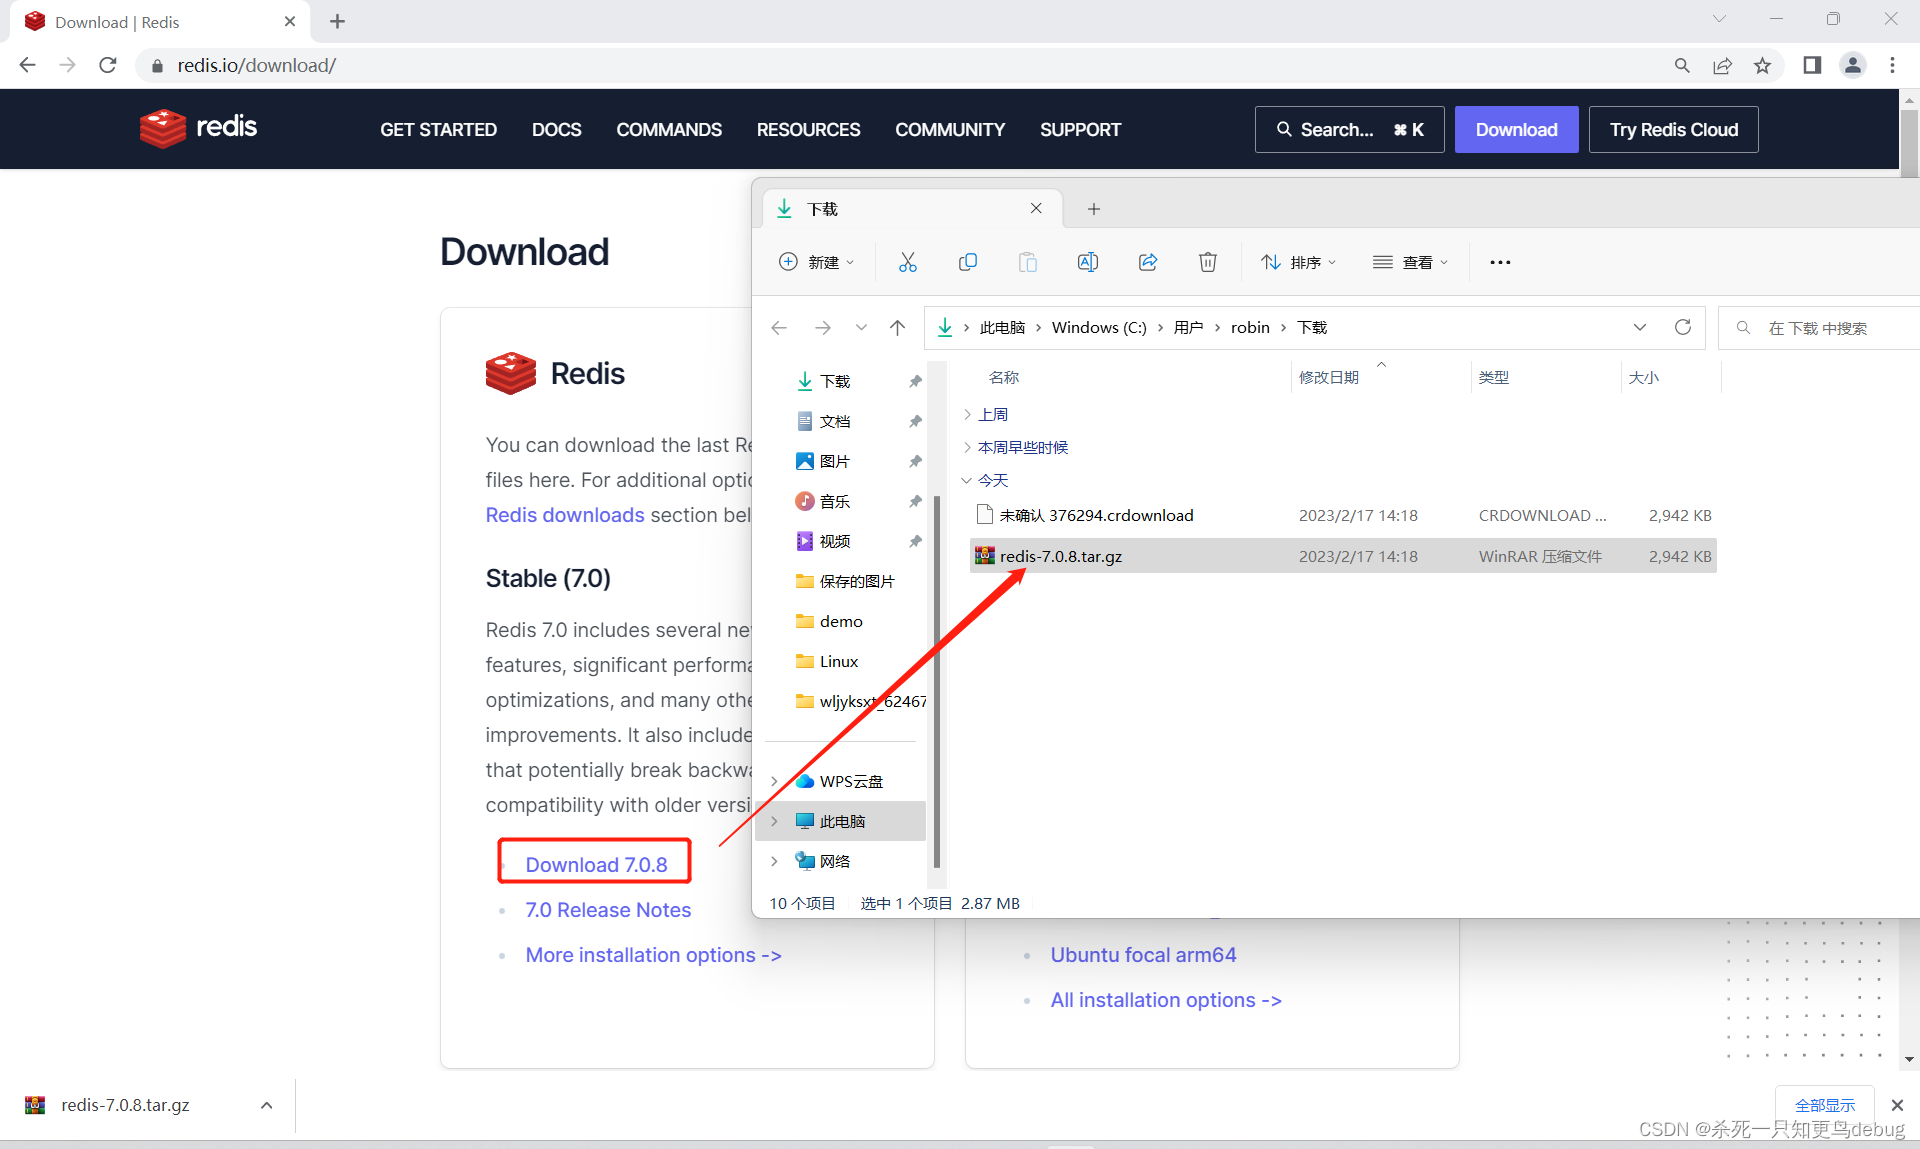Sort by 修改日期 column header
Screen dimensions: 1920x1149
pos(1328,377)
